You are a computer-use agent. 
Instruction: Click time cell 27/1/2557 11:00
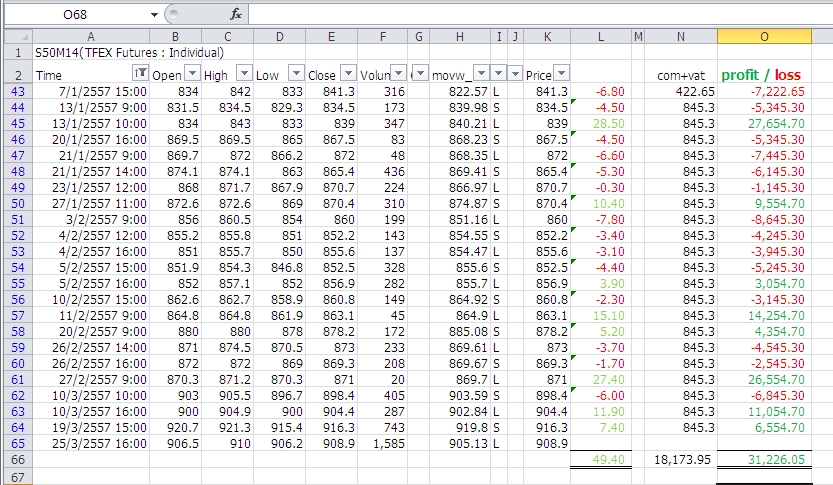pos(91,203)
